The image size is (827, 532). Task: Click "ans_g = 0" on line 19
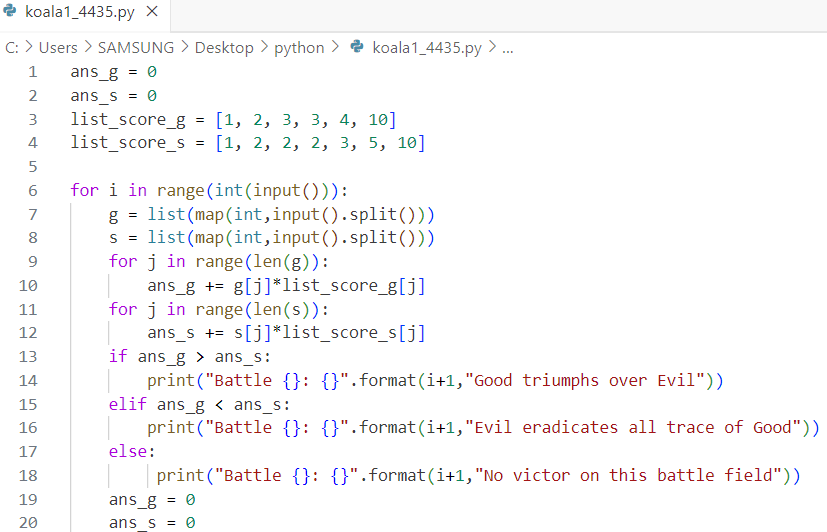(152, 500)
